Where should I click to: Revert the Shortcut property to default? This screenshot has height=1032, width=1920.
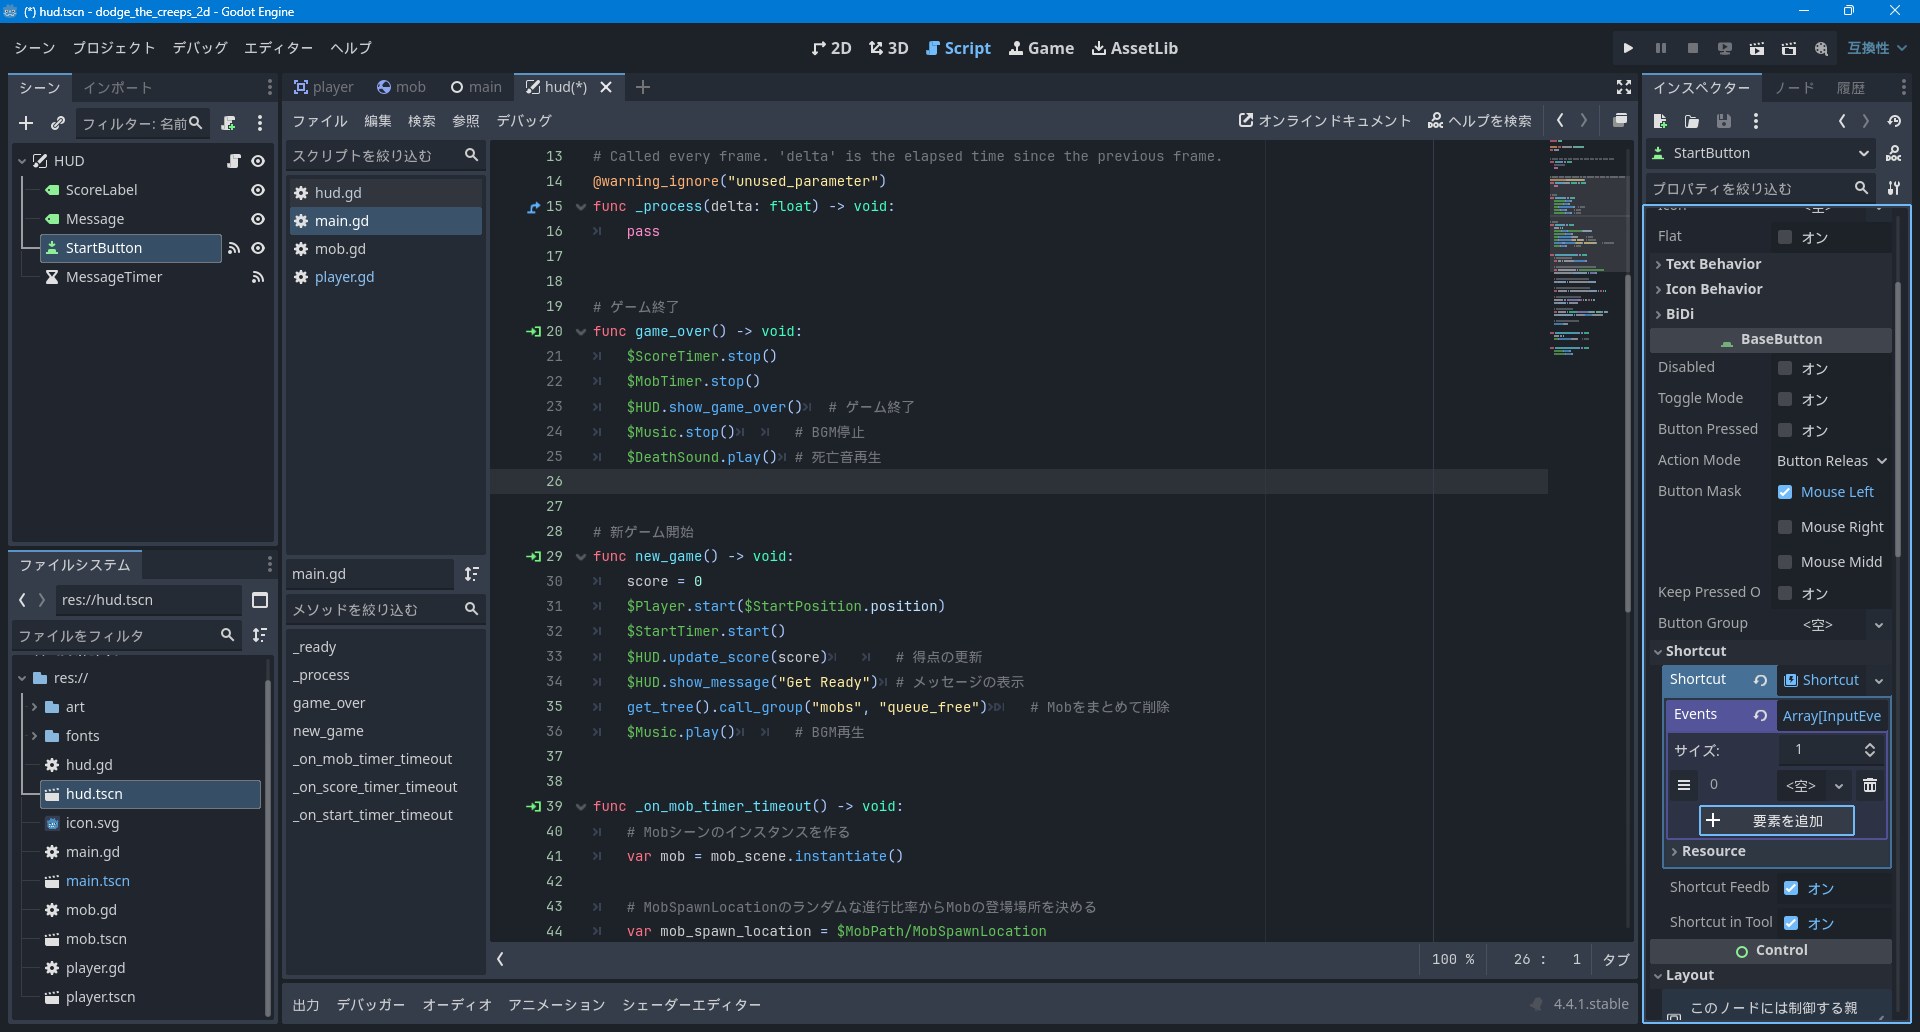click(1760, 680)
